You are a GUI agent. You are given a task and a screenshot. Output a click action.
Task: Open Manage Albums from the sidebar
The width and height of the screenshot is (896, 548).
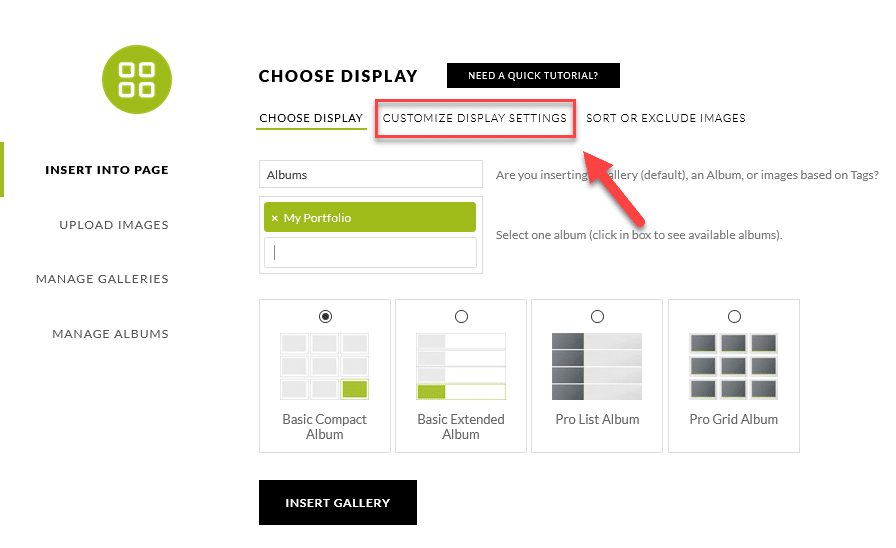point(110,334)
